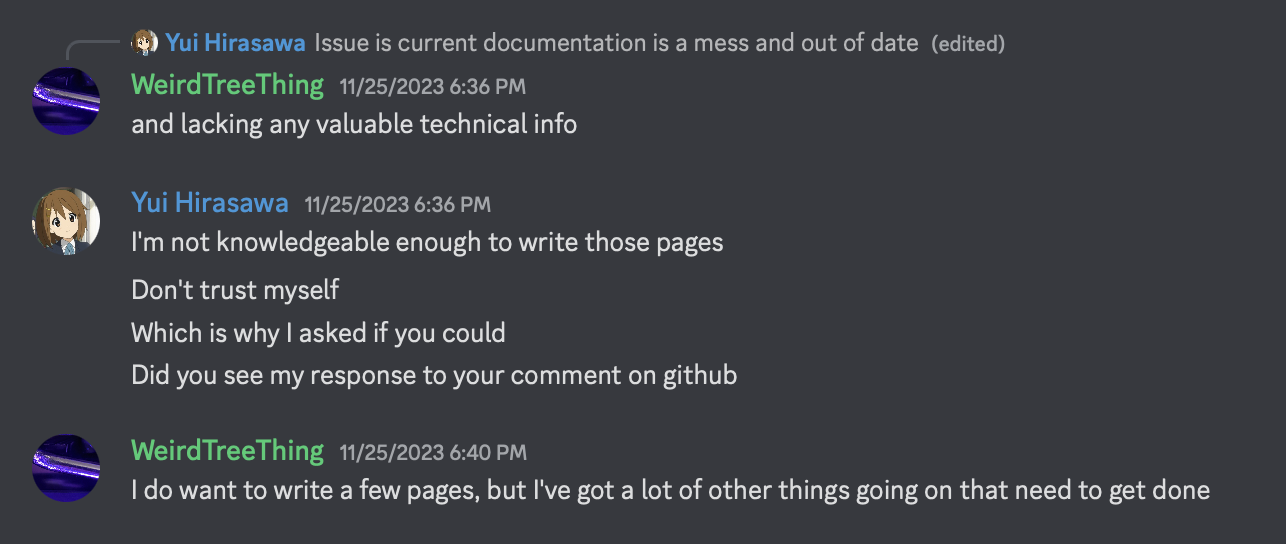Screen dimensions: 1286x544
Task: Select the "Don't trust myself" message
Action: (x=235, y=290)
